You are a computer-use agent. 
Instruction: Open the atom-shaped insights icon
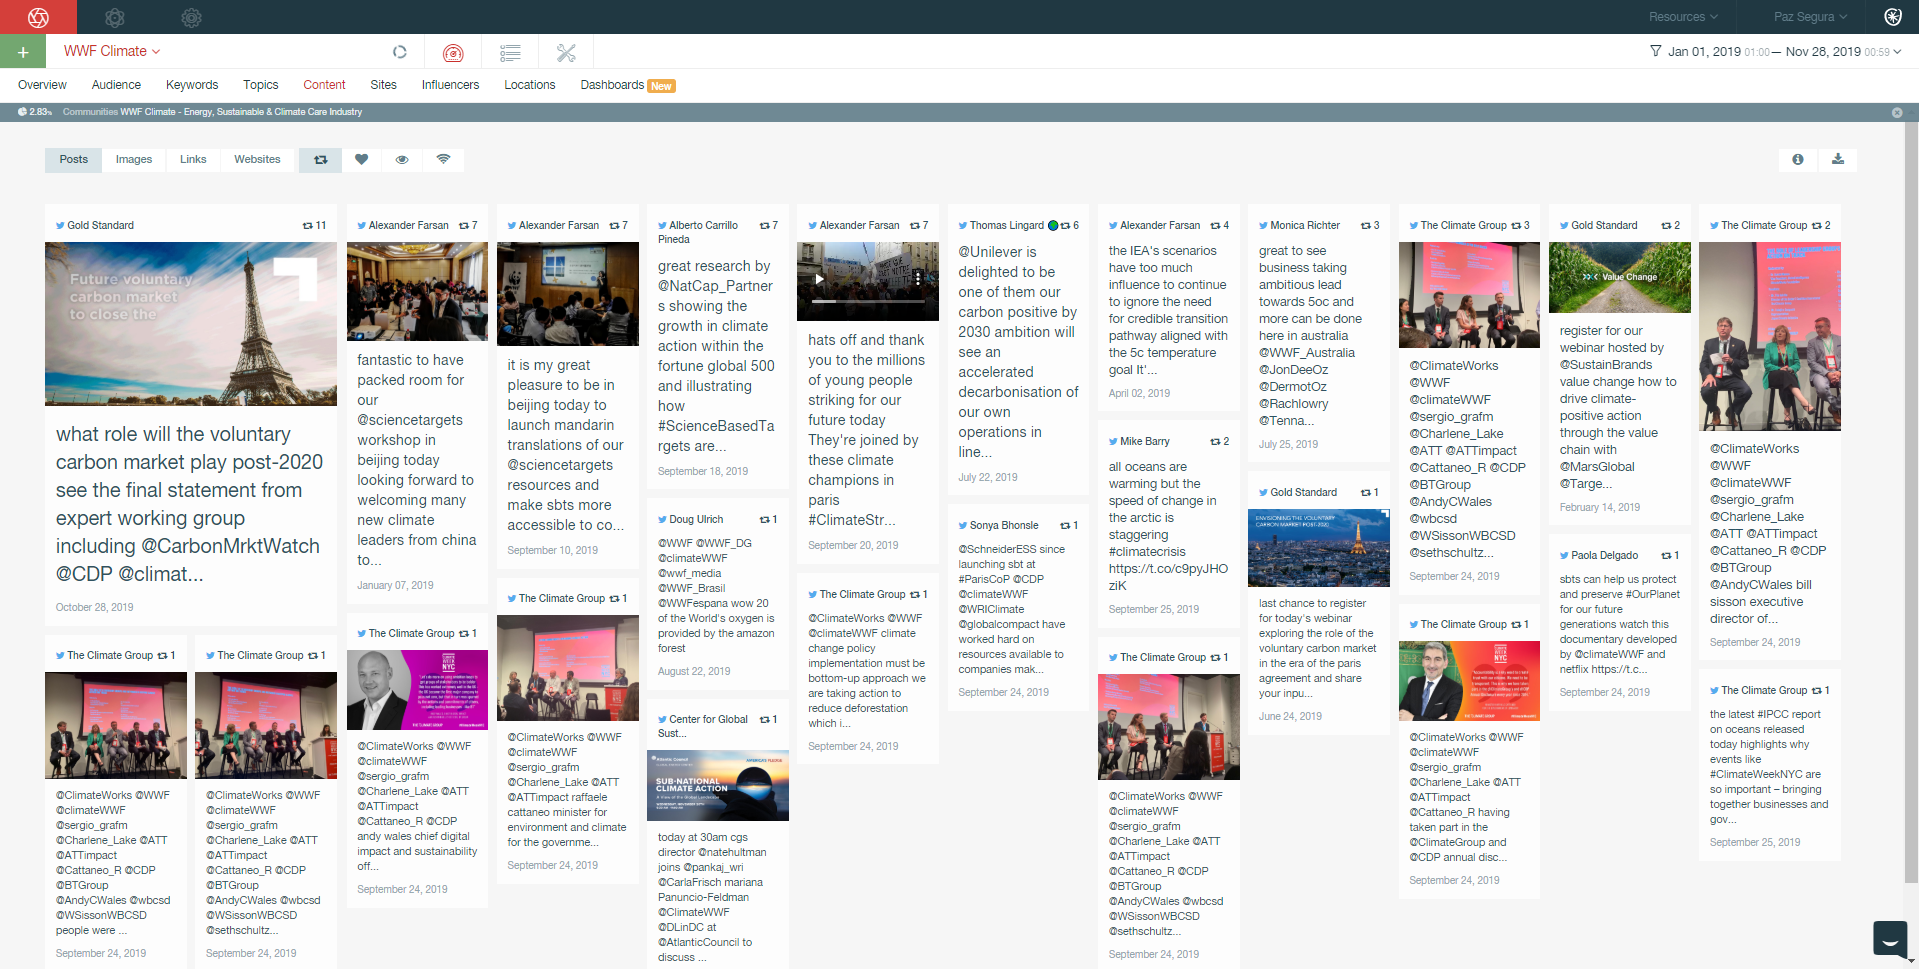coord(115,17)
